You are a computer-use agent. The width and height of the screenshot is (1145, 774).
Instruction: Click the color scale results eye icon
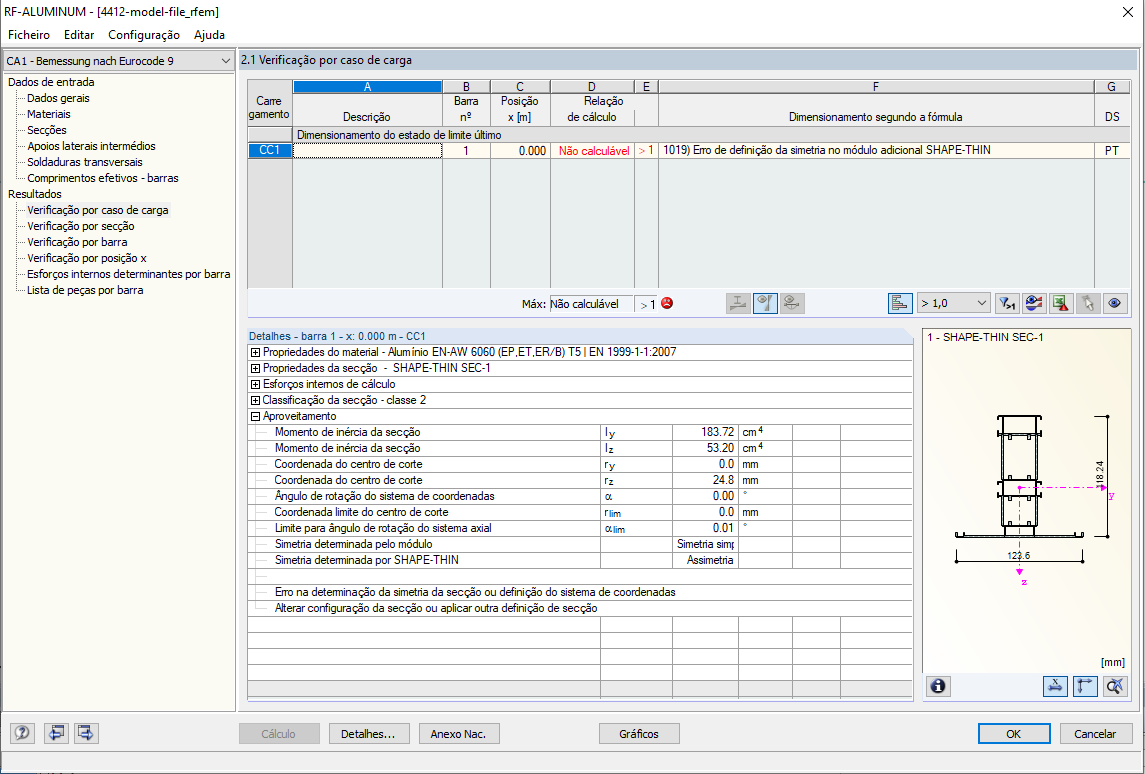click(1034, 303)
